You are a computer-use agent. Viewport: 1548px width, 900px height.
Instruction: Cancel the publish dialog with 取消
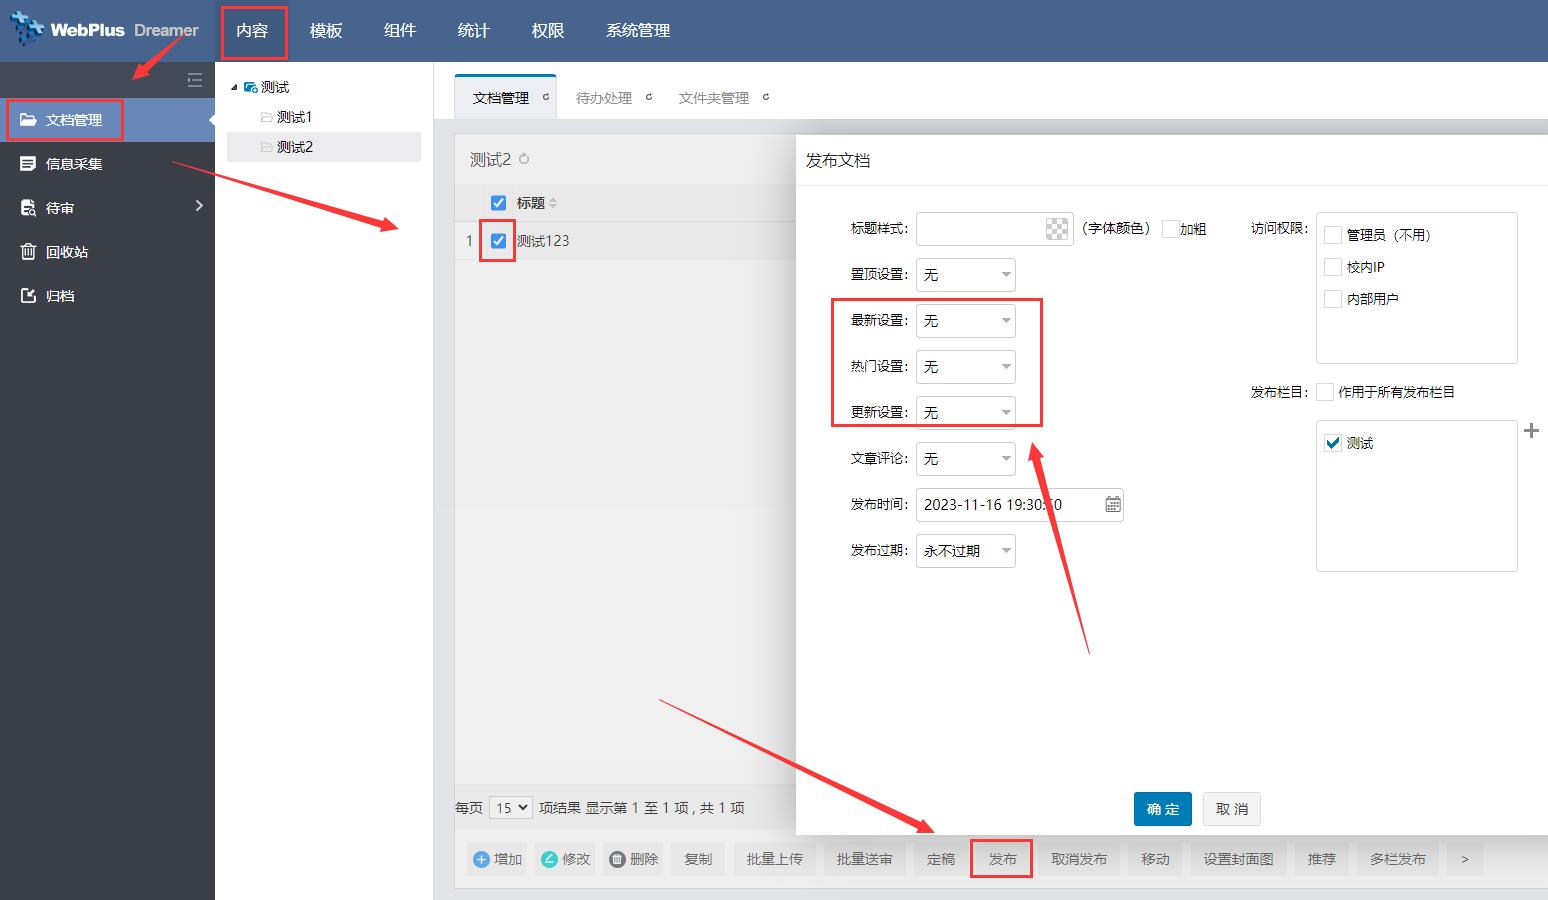tap(1232, 809)
